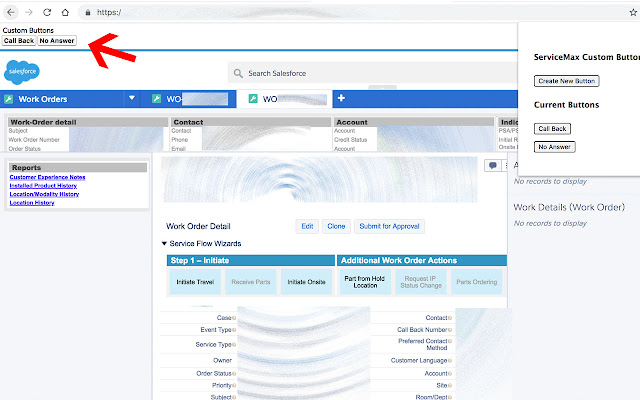Click Request IP Status Change action

(421, 282)
